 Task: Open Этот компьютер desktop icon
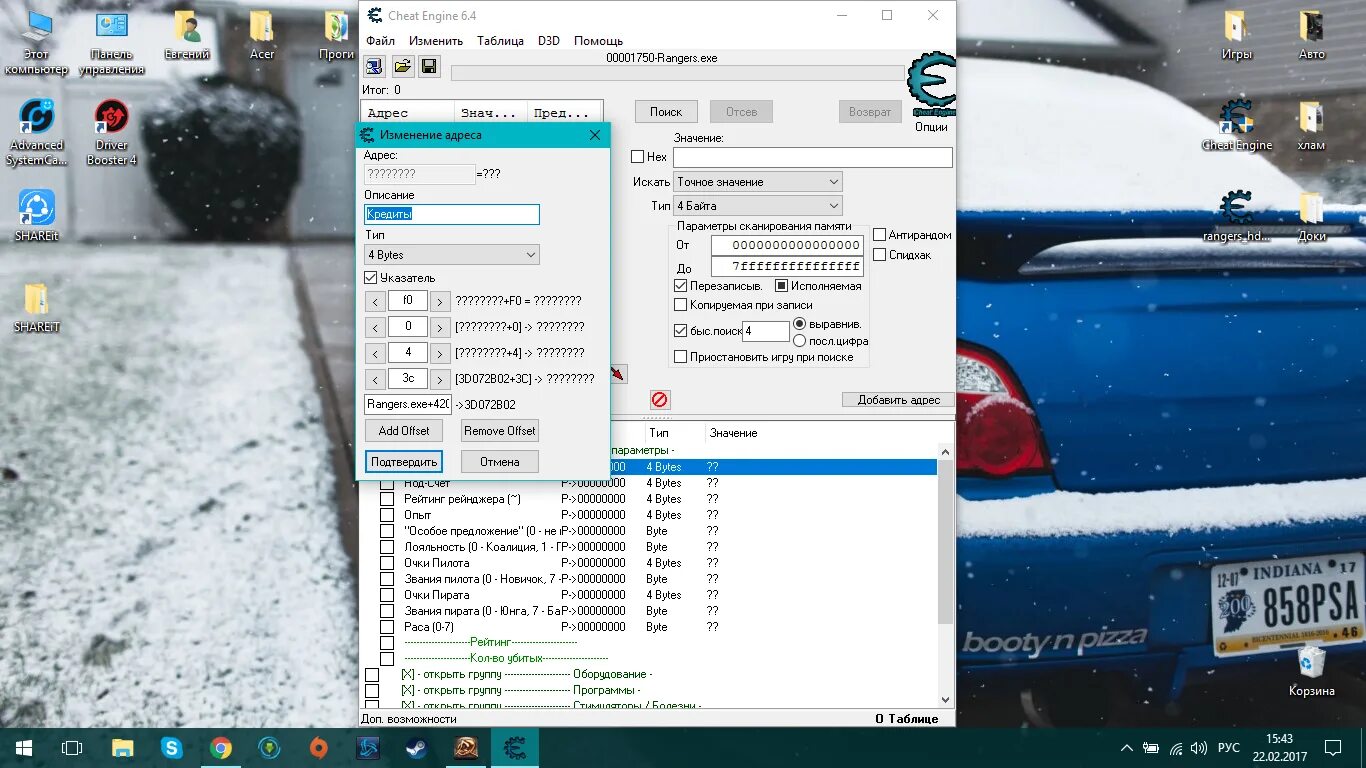tap(37, 42)
